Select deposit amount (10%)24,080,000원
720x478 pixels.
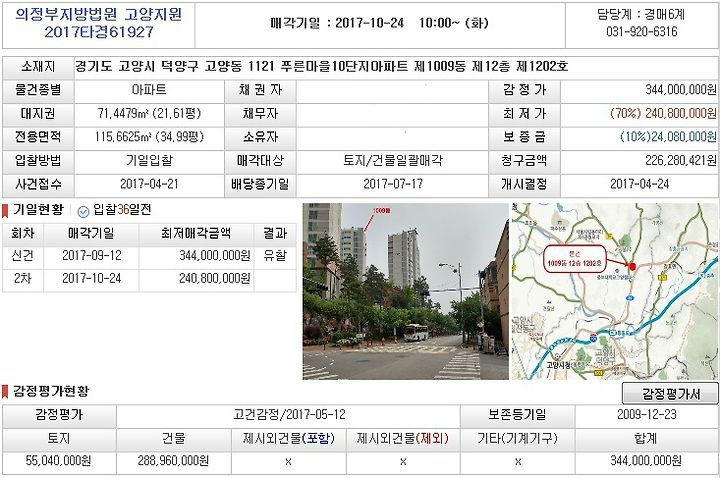668,137
